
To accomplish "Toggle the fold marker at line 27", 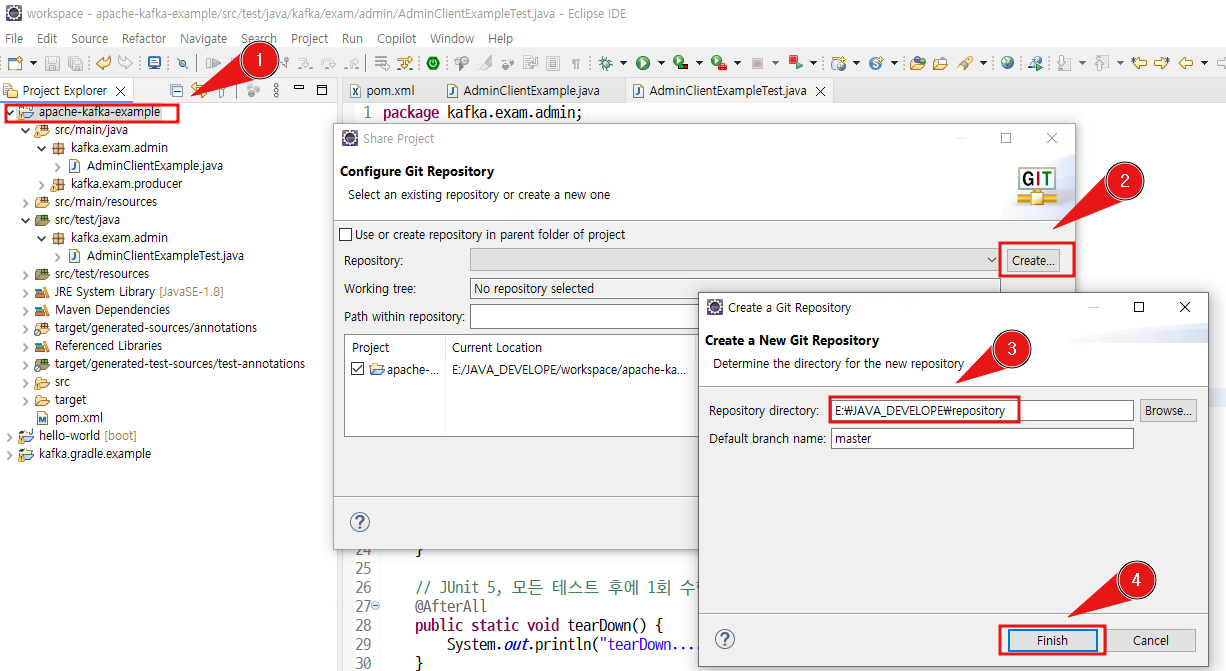I will (376, 607).
